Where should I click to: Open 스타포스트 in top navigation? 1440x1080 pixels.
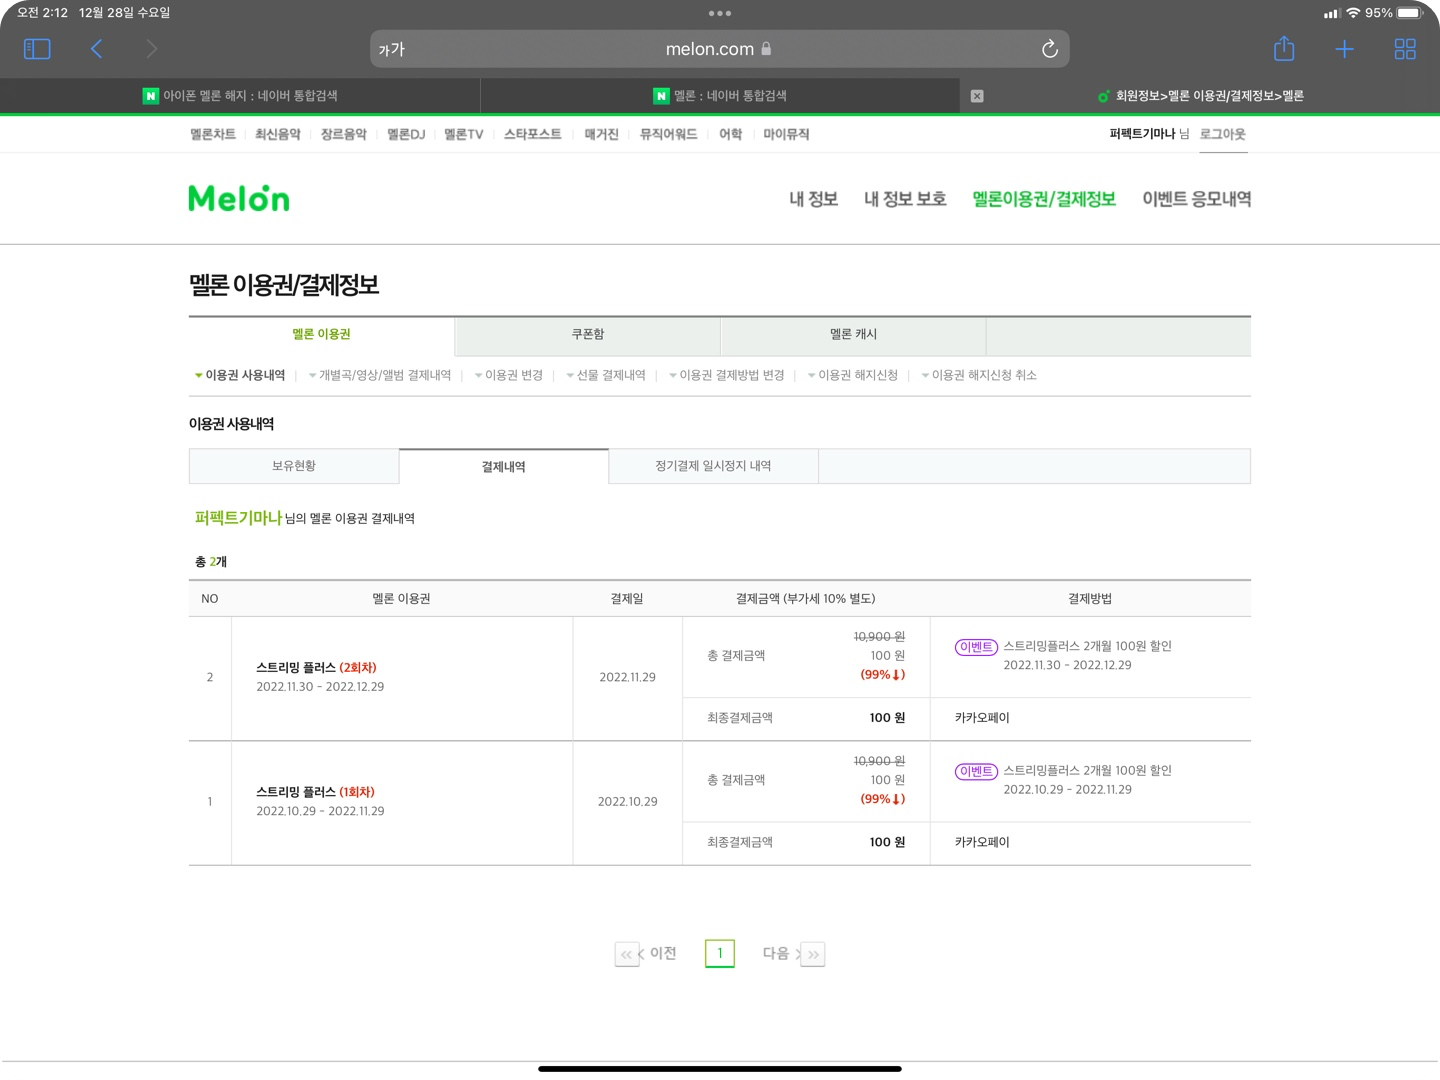click(x=532, y=134)
